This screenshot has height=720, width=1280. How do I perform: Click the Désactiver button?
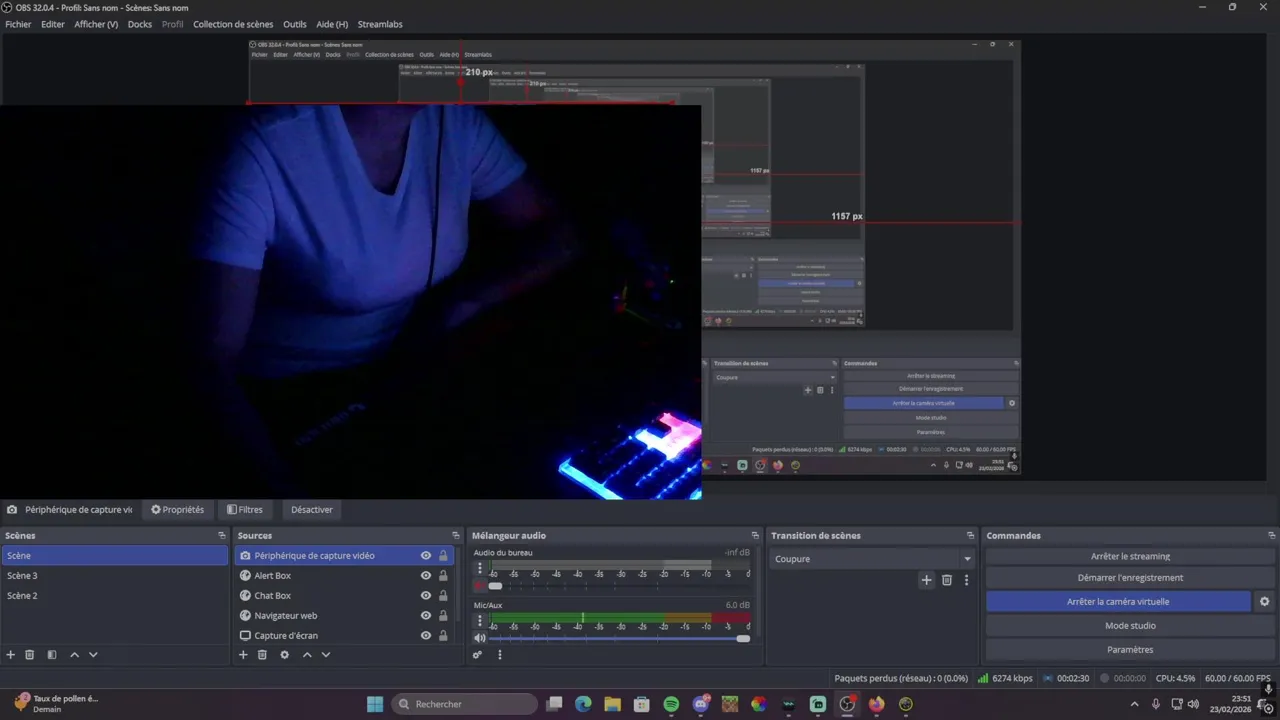312,510
